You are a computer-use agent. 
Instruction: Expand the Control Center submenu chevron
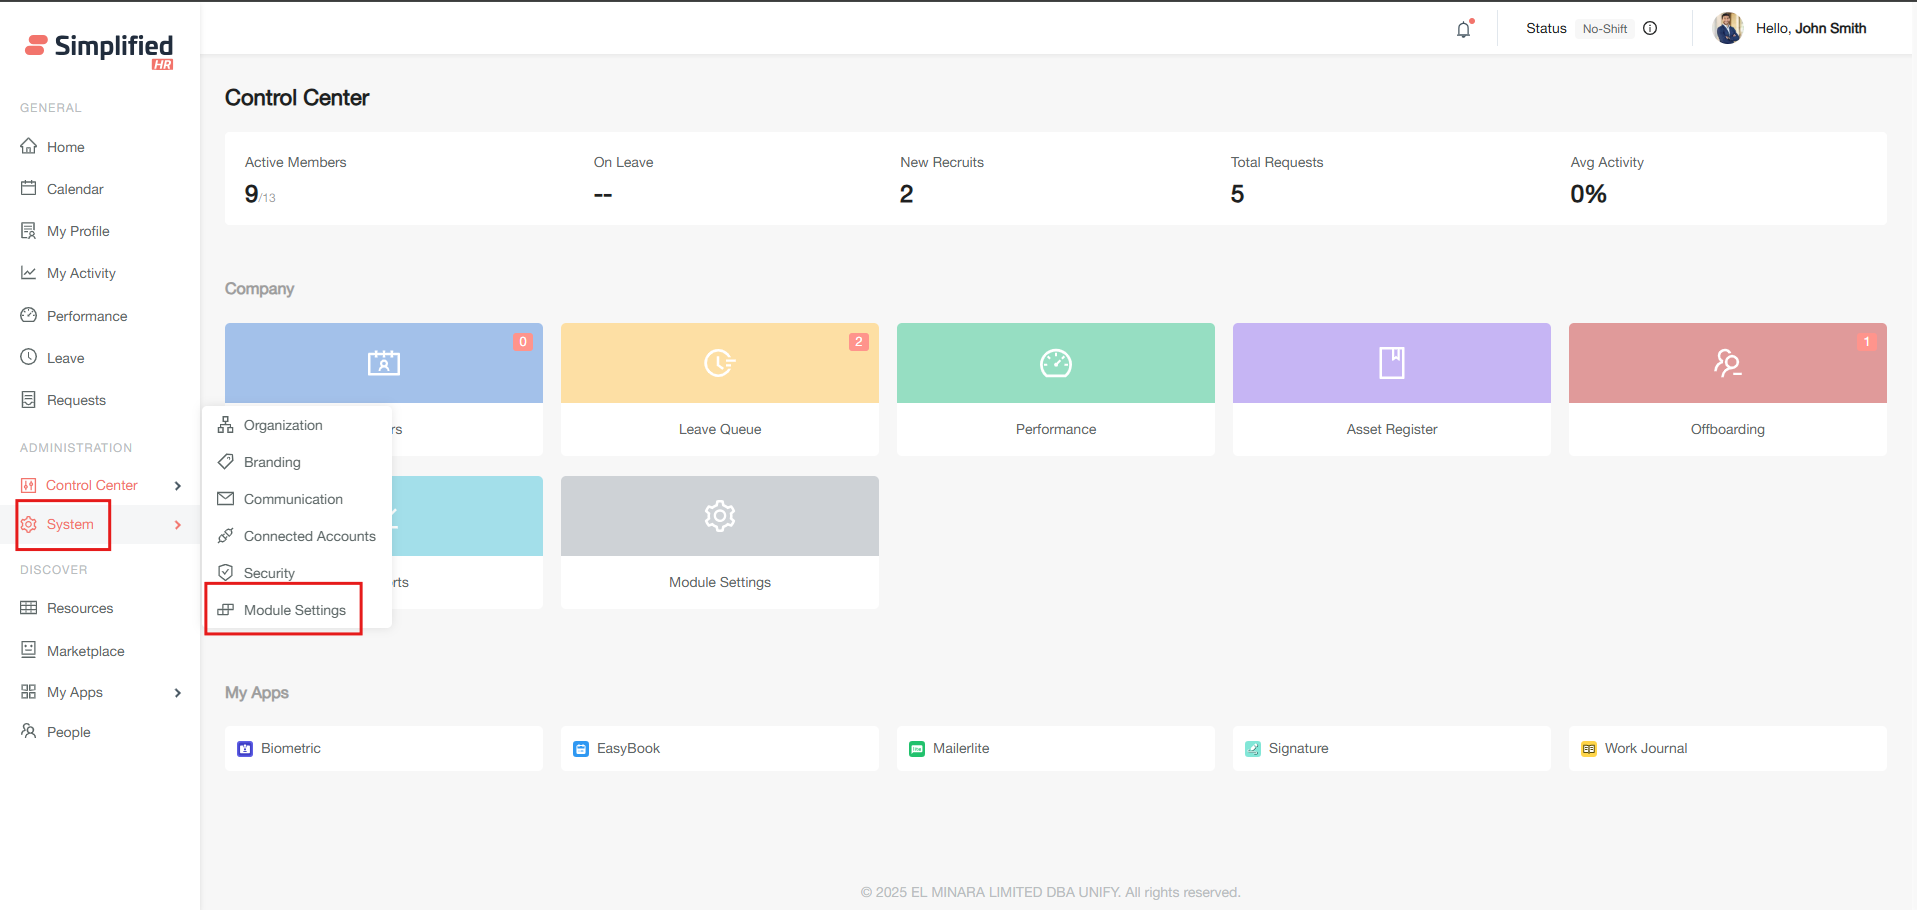[178, 486]
